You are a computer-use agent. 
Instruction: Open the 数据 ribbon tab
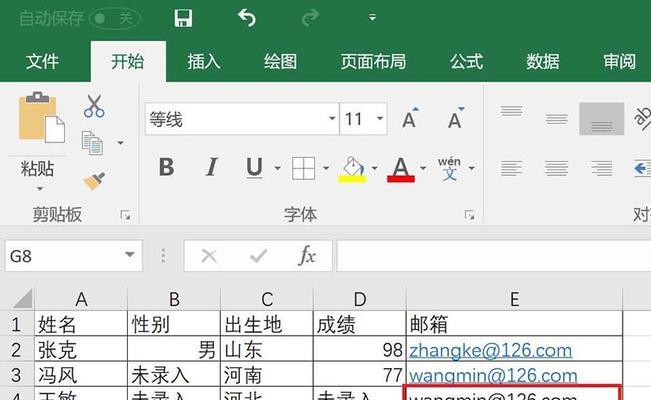tap(543, 61)
